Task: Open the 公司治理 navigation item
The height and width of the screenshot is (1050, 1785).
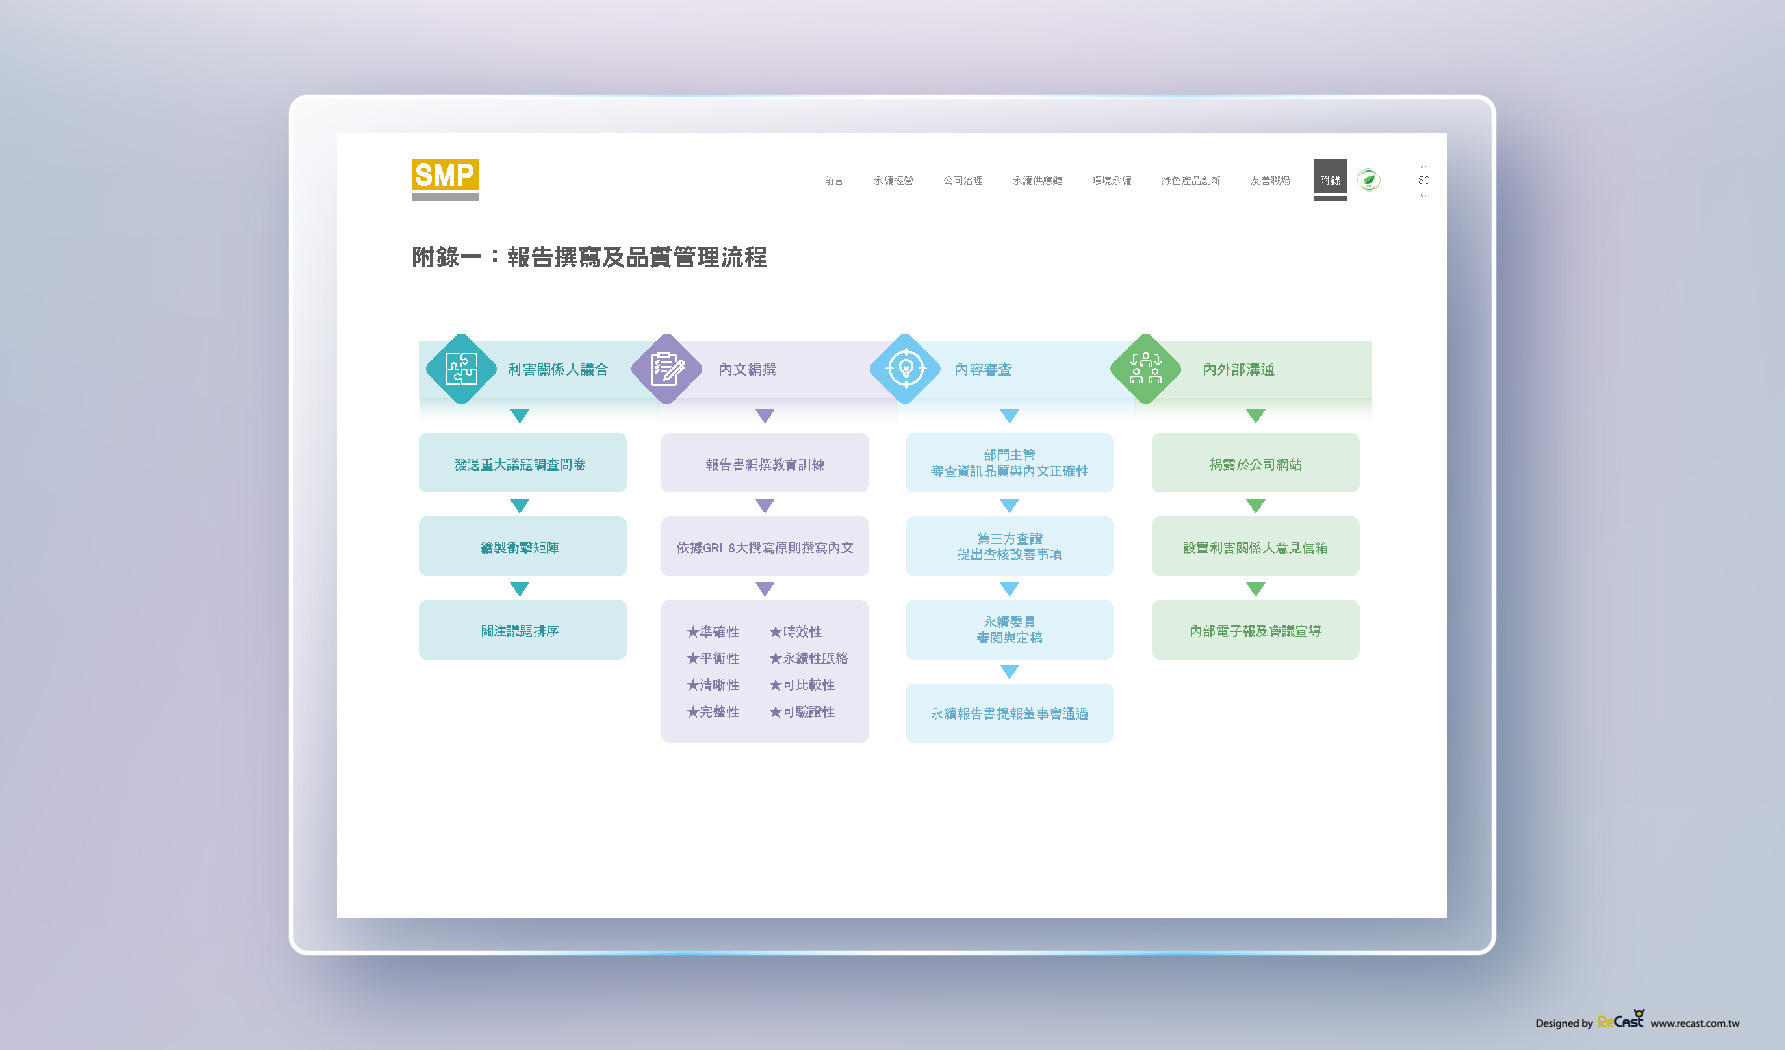Action: tap(963, 181)
